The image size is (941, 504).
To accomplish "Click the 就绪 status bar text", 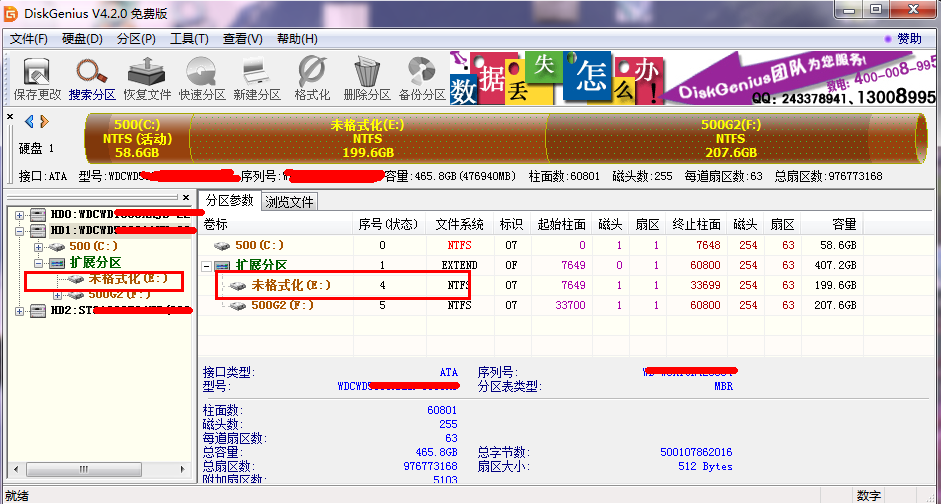I will coord(16,496).
